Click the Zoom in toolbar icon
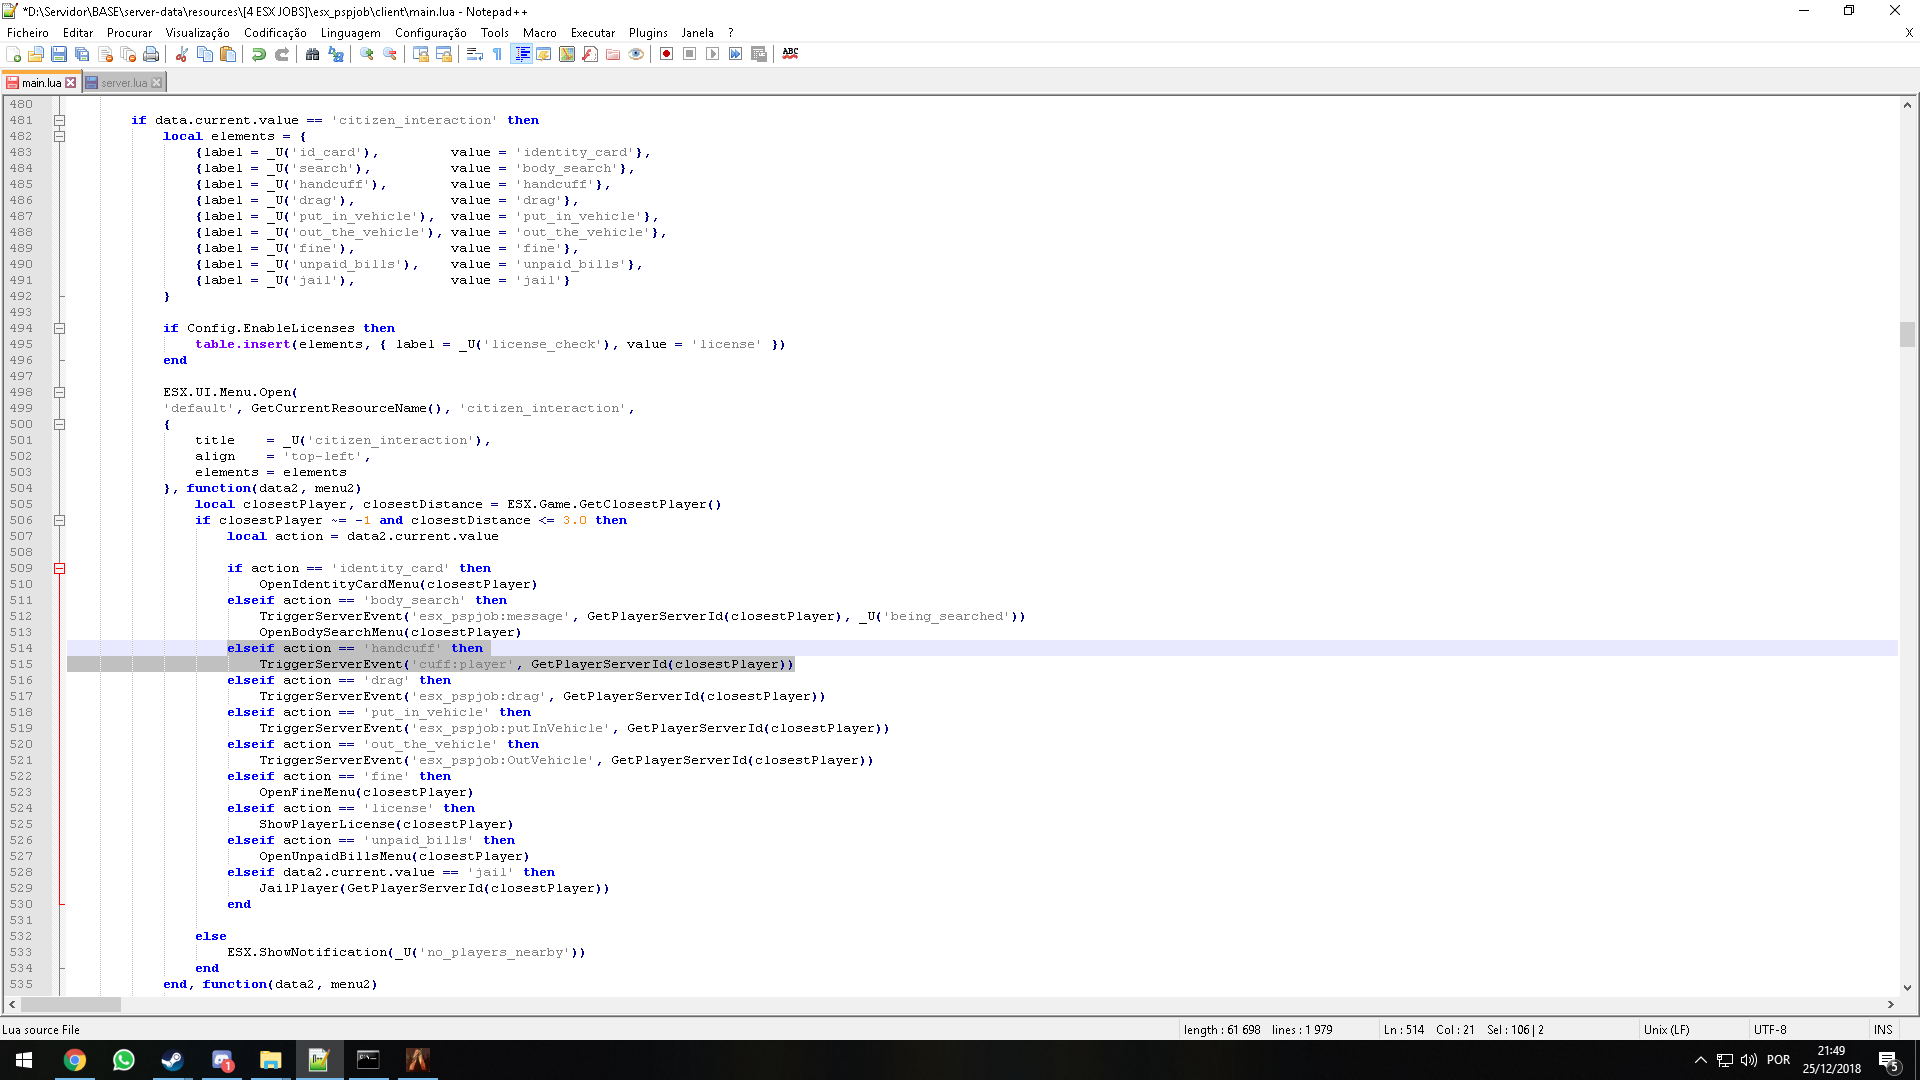 367,54
